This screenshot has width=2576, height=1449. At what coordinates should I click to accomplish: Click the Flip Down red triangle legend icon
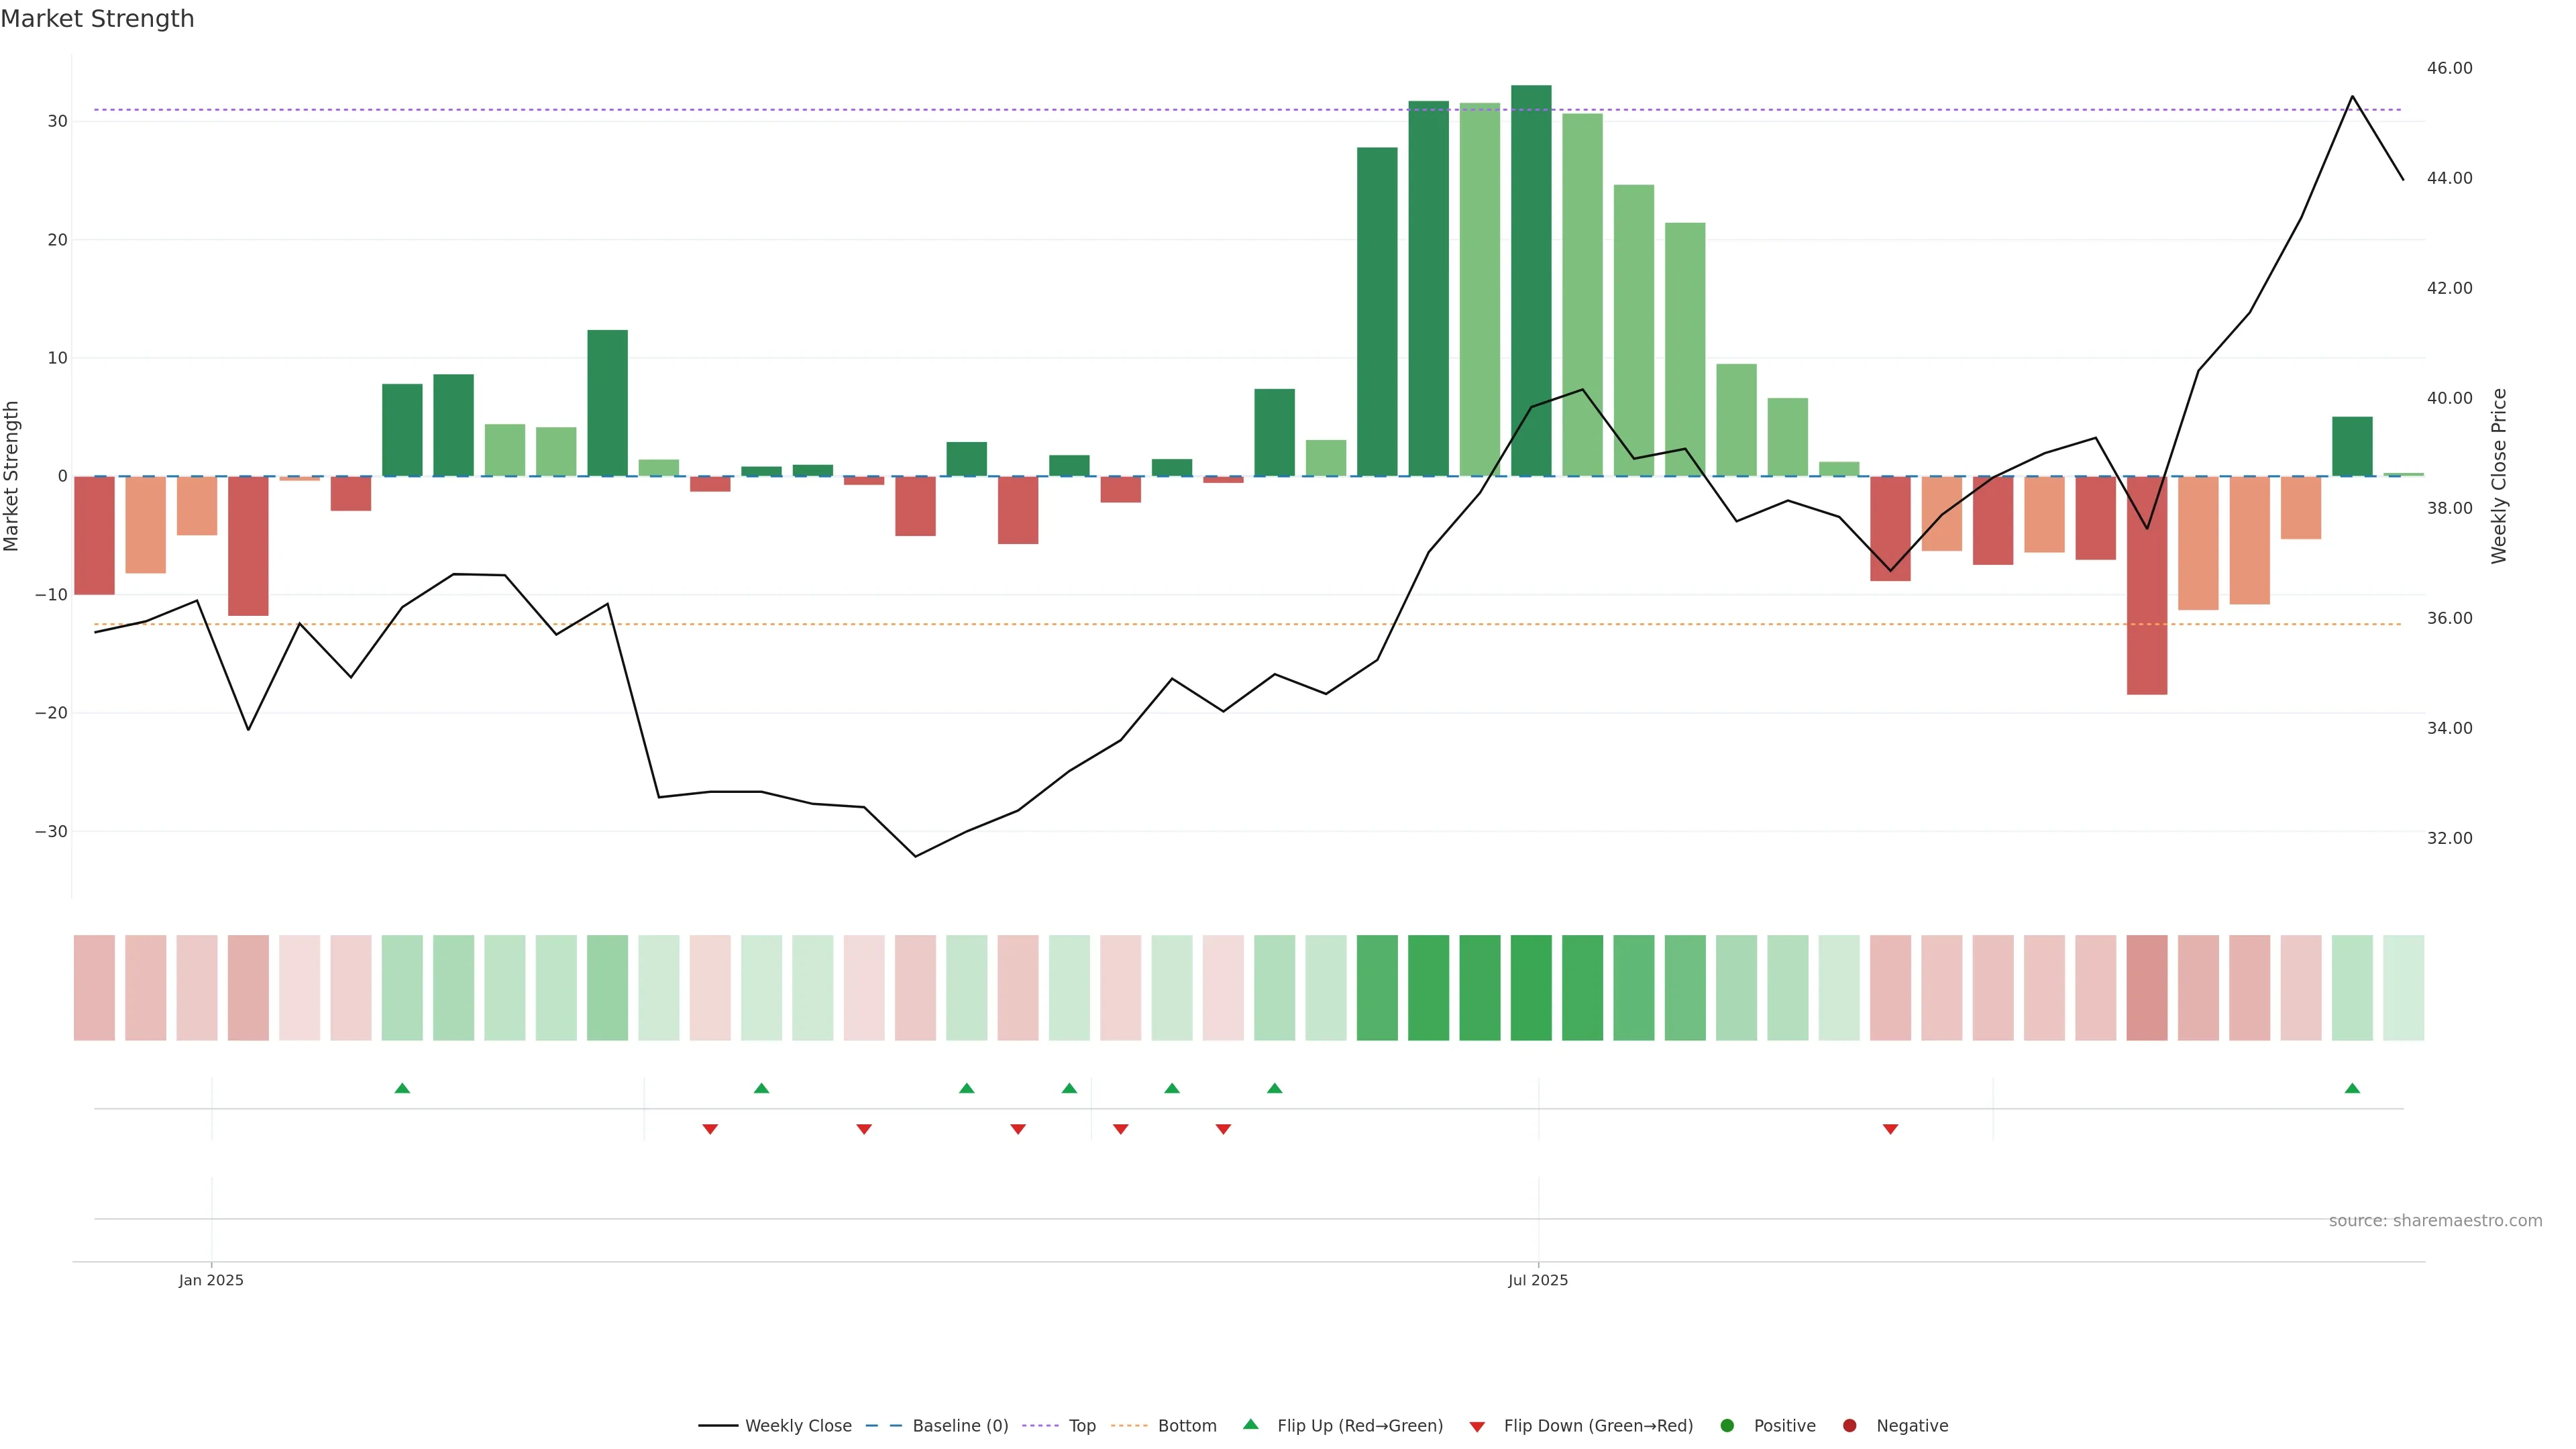(x=1477, y=1426)
